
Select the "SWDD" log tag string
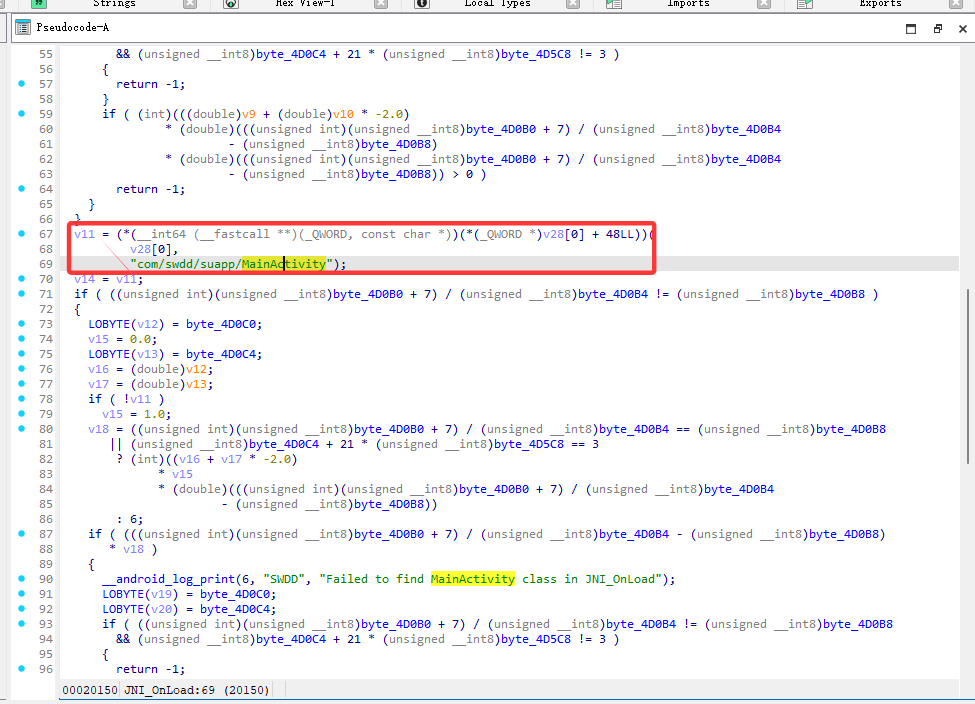click(x=284, y=579)
